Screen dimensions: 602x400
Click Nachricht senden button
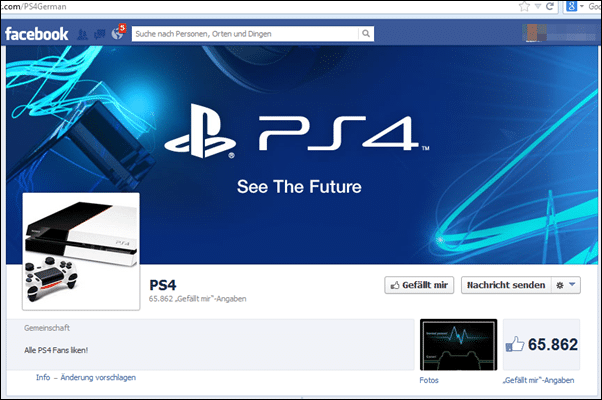coord(506,285)
